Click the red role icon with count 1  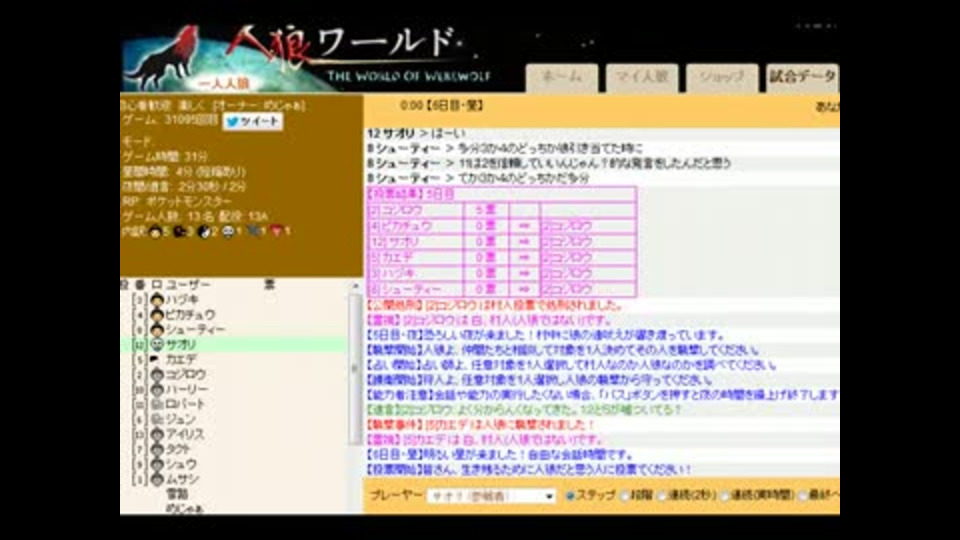[277, 231]
